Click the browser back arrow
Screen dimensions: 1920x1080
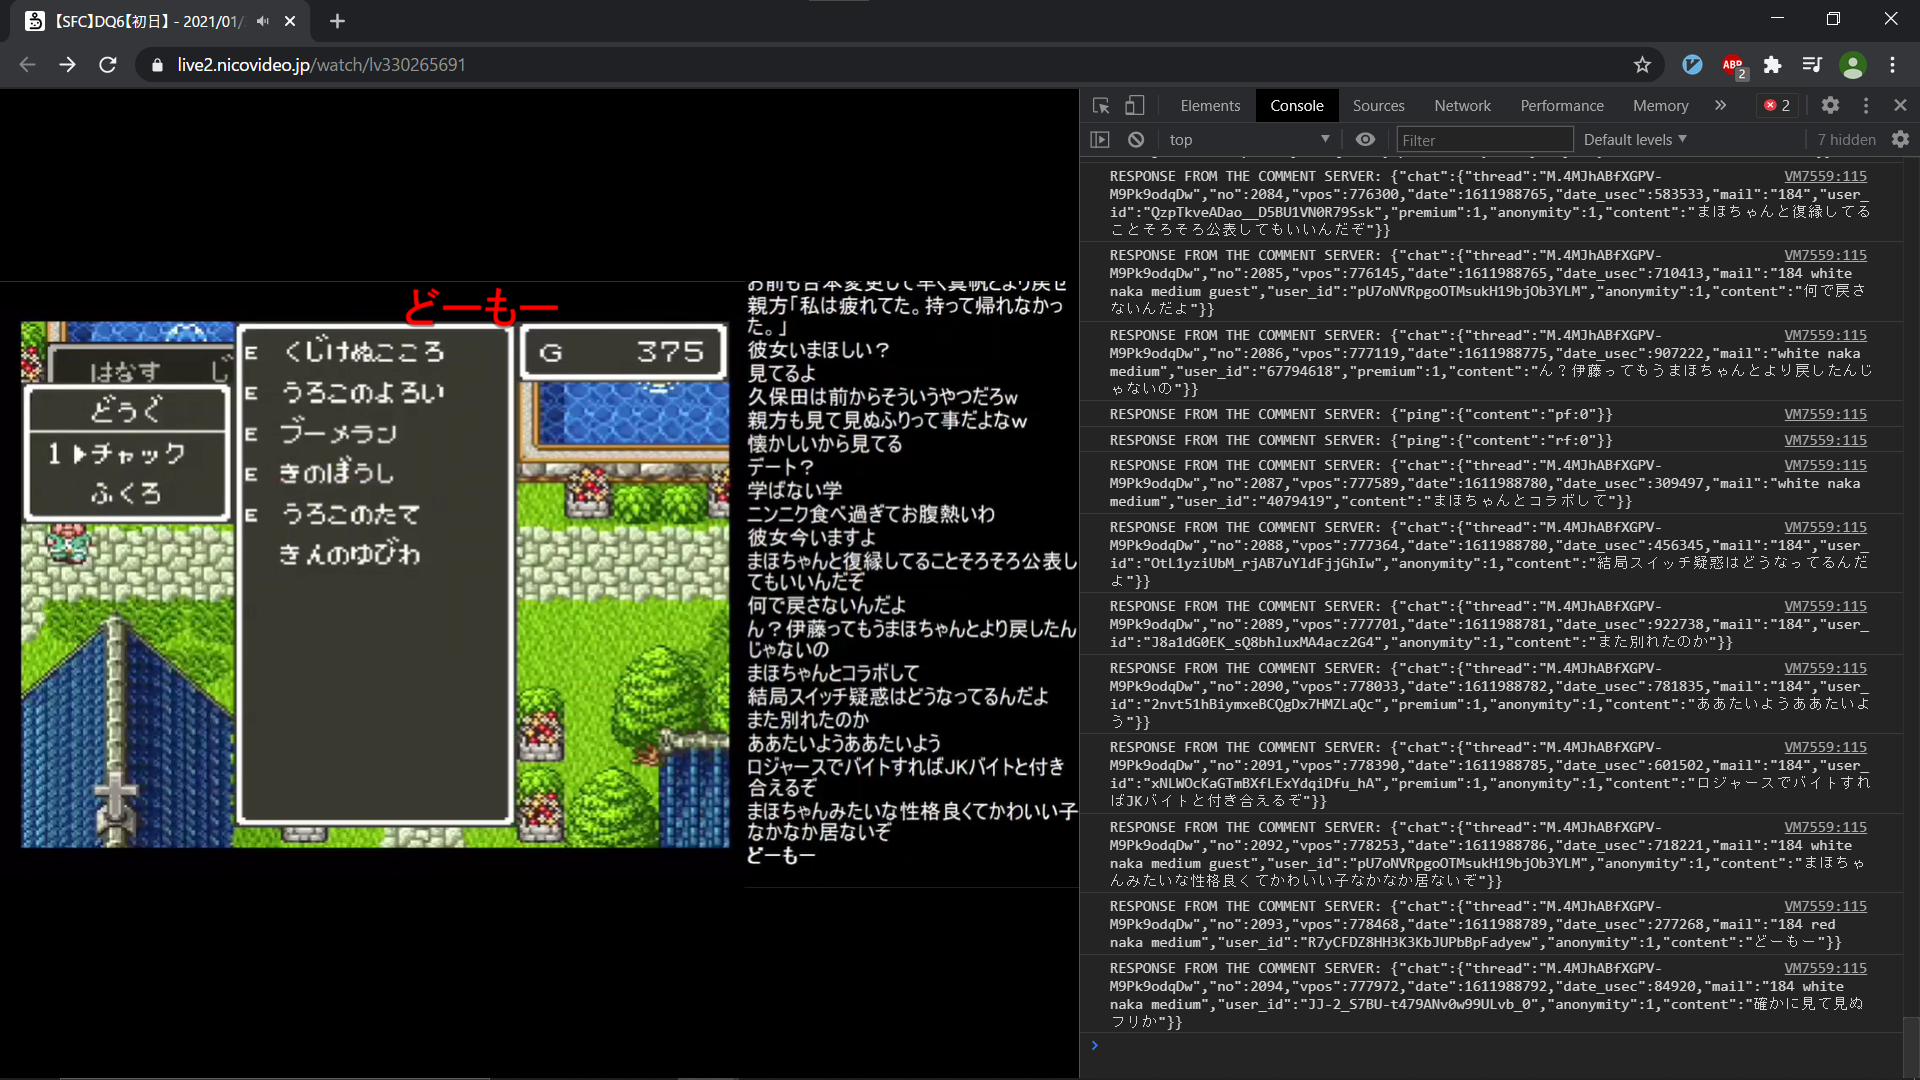coord(27,65)
